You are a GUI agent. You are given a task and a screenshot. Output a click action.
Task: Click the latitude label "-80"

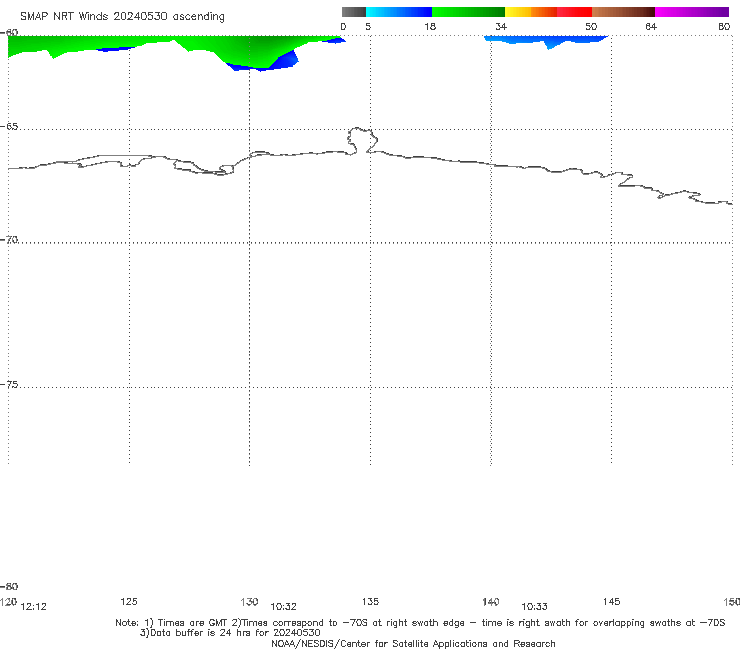pos(9,586)
